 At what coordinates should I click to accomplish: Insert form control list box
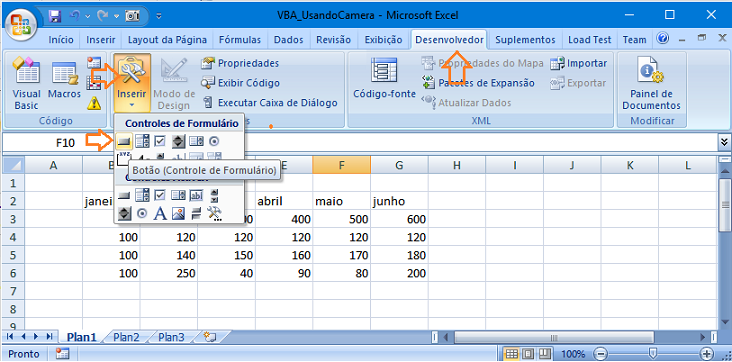tap(196, 141)
